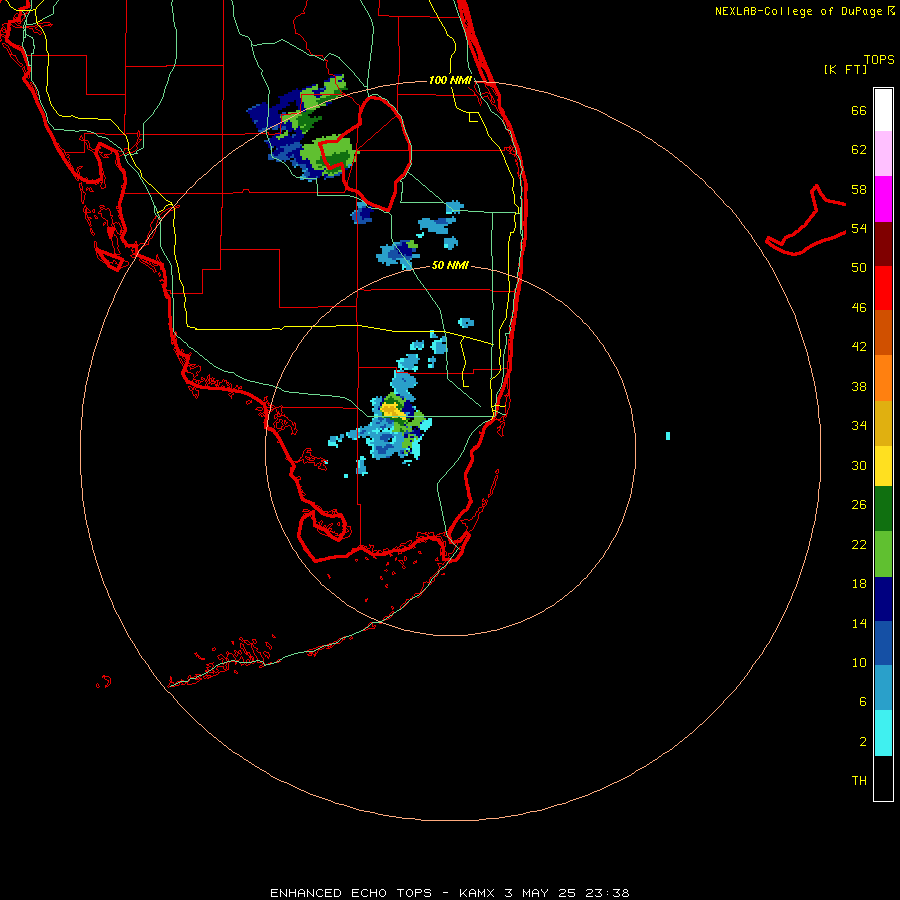Click the legend value 50
This screenshot has width=900, height=900.
[x=859, y=267]
